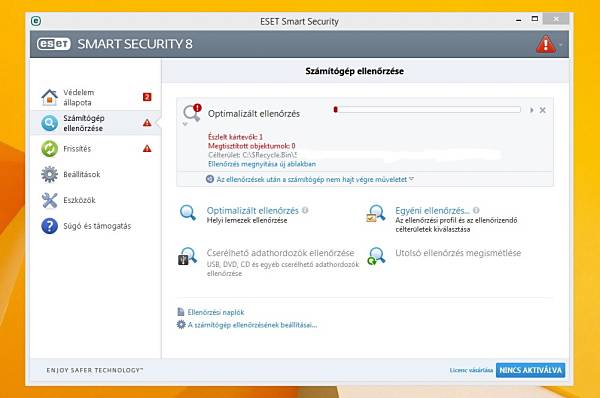Click the ESET logo in header
The width and height of the screenshot is (600, 398).
pos(54,44)
